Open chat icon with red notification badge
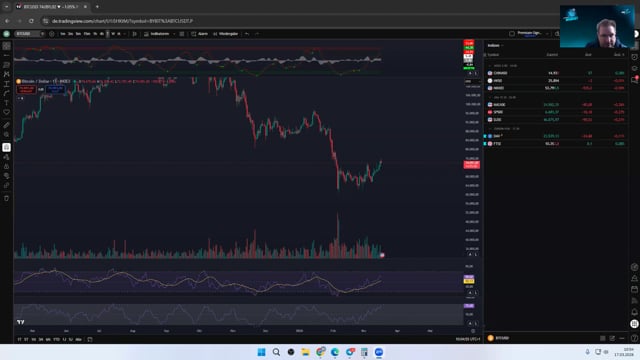 click(x=634, y=80)
